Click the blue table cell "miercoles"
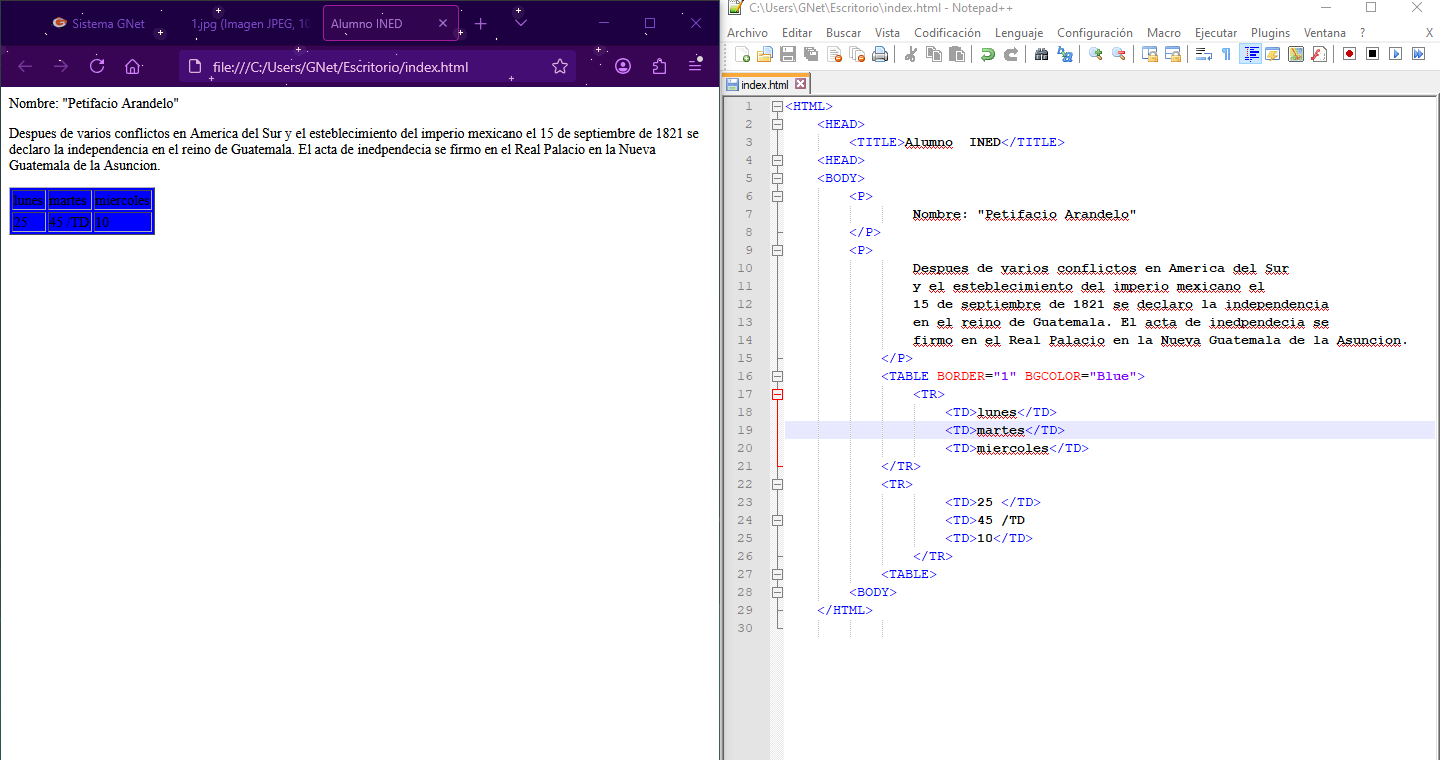1440x760 pixels. 122,200
